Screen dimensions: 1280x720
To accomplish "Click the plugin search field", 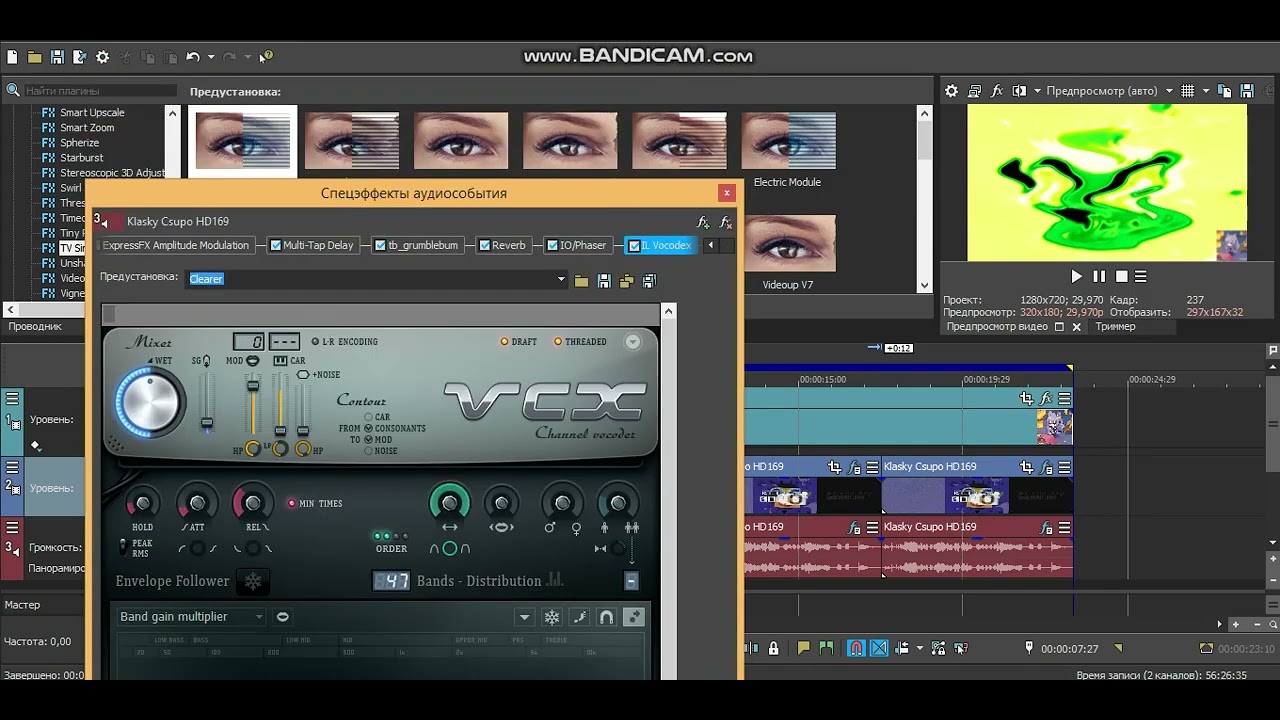I will [x=100, y=90].
